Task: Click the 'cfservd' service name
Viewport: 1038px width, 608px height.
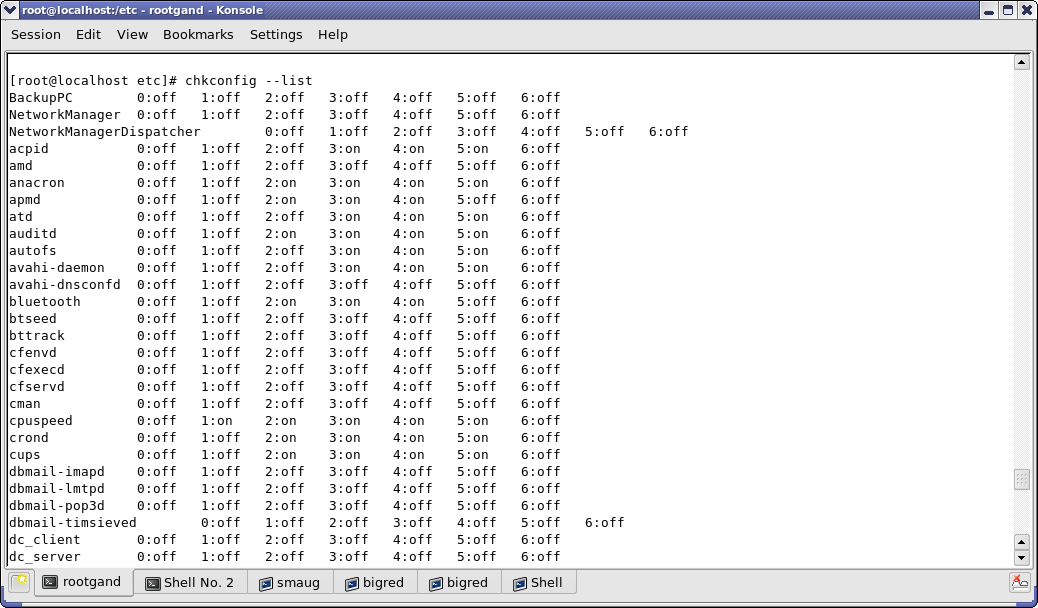Action: (36, 387)
